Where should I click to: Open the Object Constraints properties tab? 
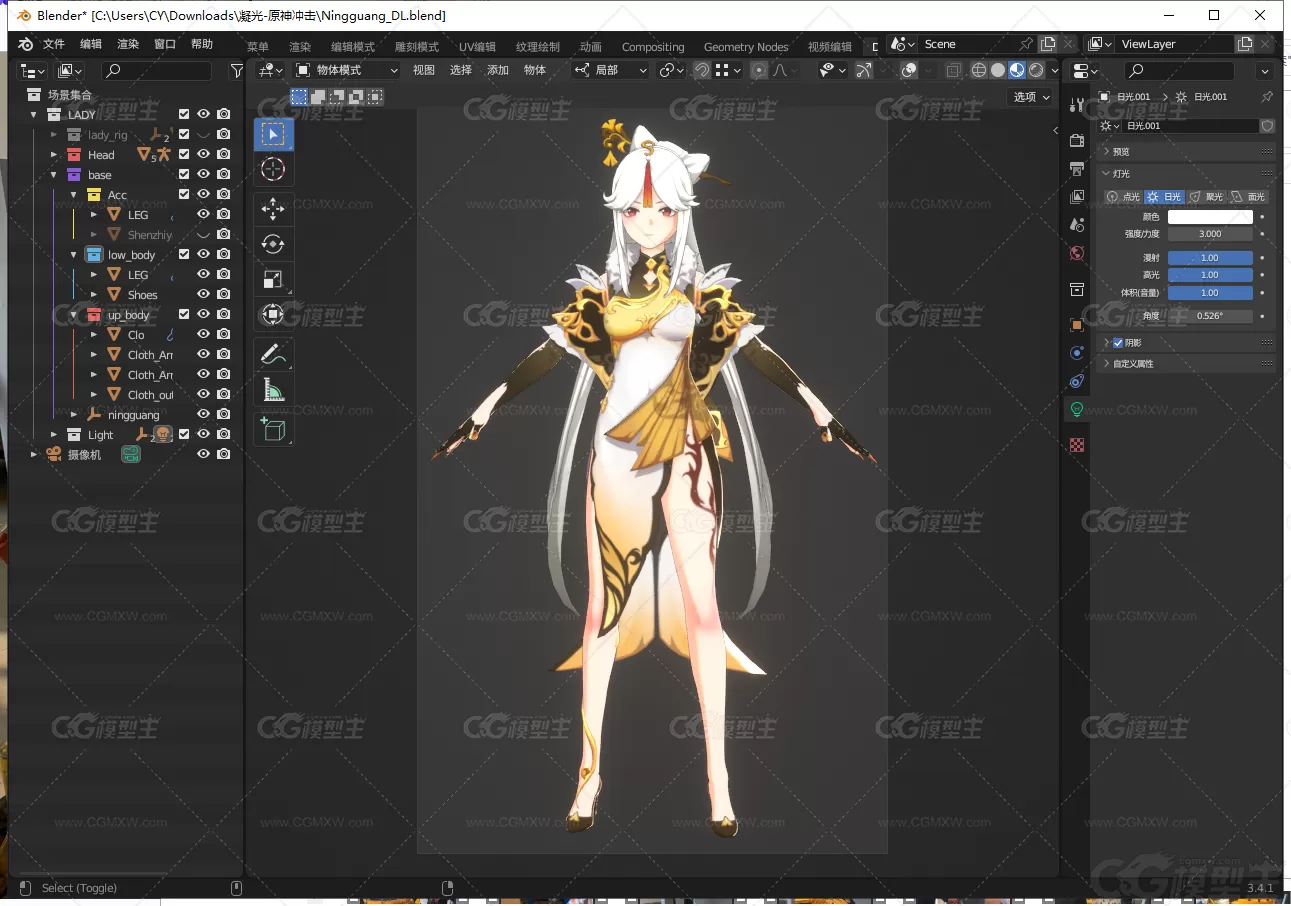click(1077, 381)
